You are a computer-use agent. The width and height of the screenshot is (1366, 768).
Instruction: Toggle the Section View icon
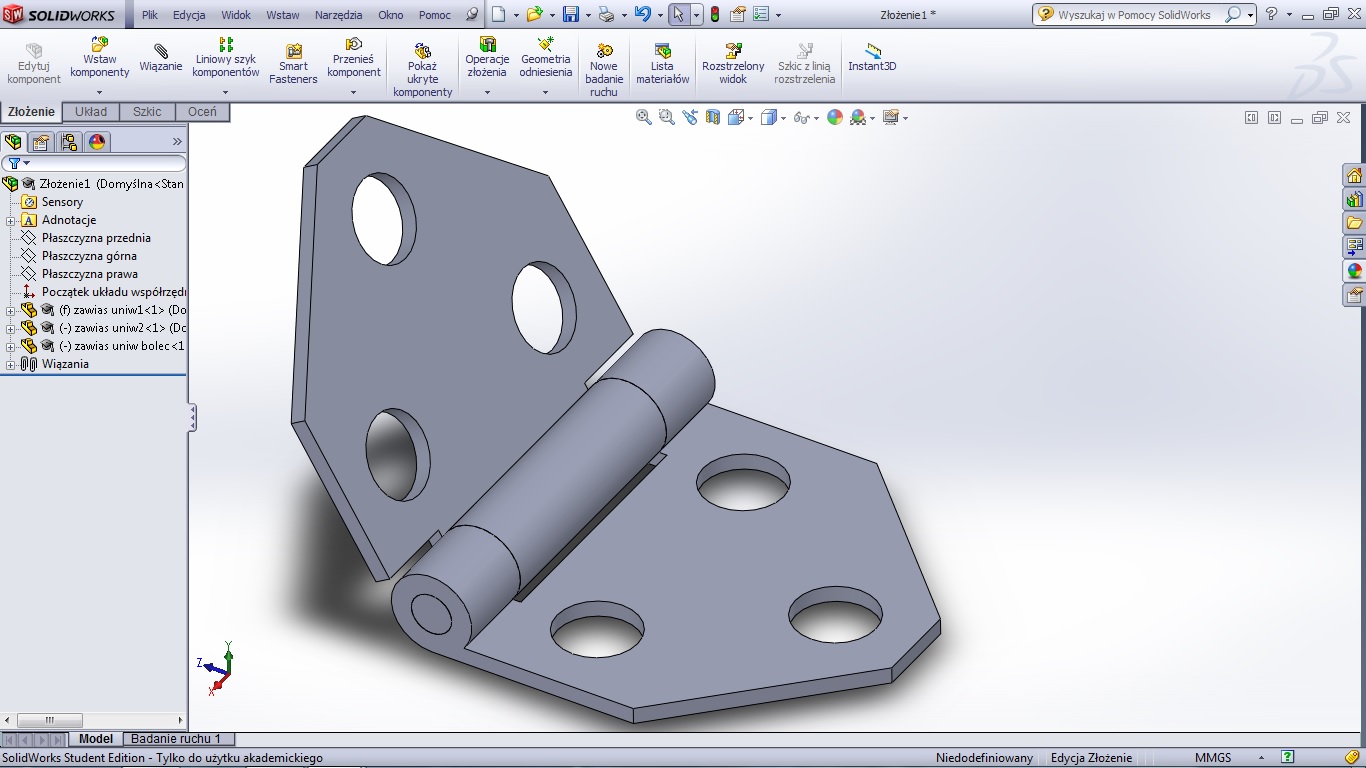click(713, 117)
